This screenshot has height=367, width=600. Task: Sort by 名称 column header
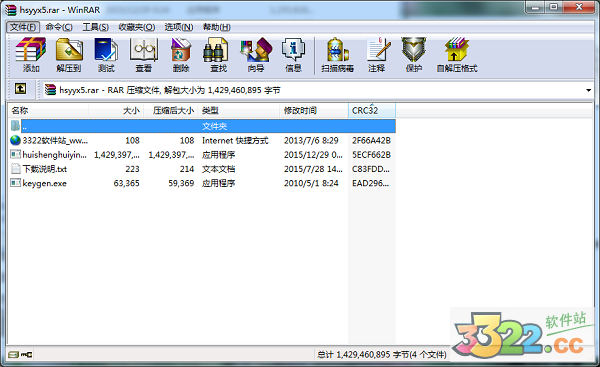coord(48,111)
